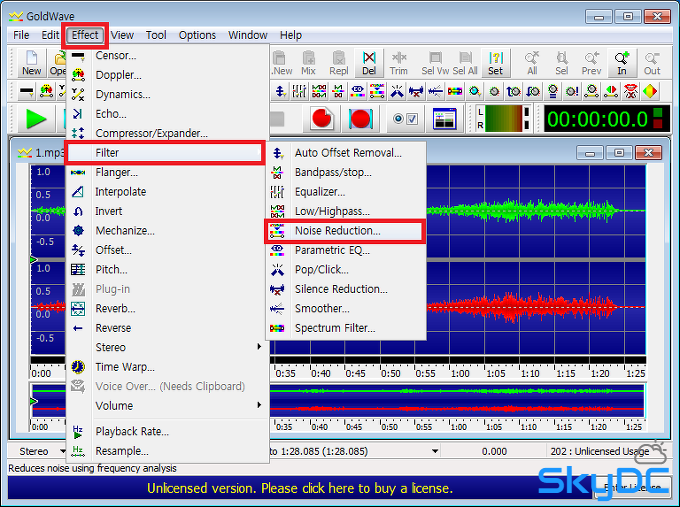Open Resample dialog

167,451
